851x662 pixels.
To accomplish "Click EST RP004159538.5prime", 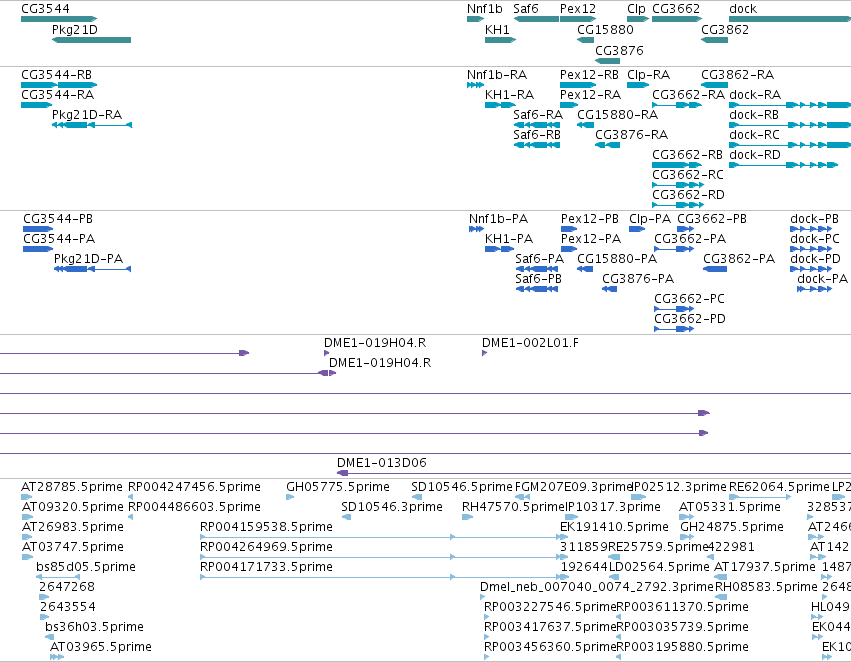I will 384,537.
